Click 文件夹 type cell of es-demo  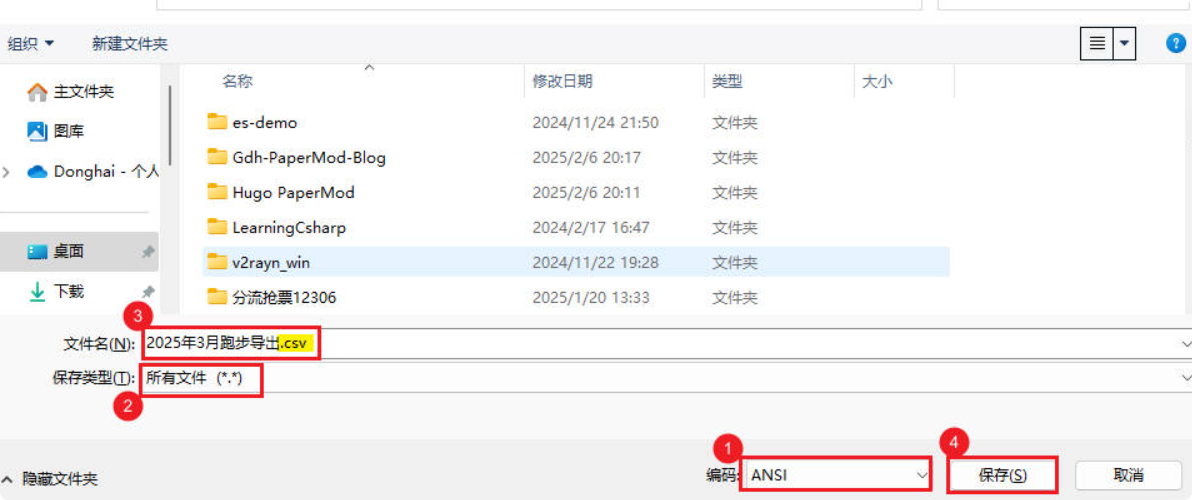click(x=734, y=122)
